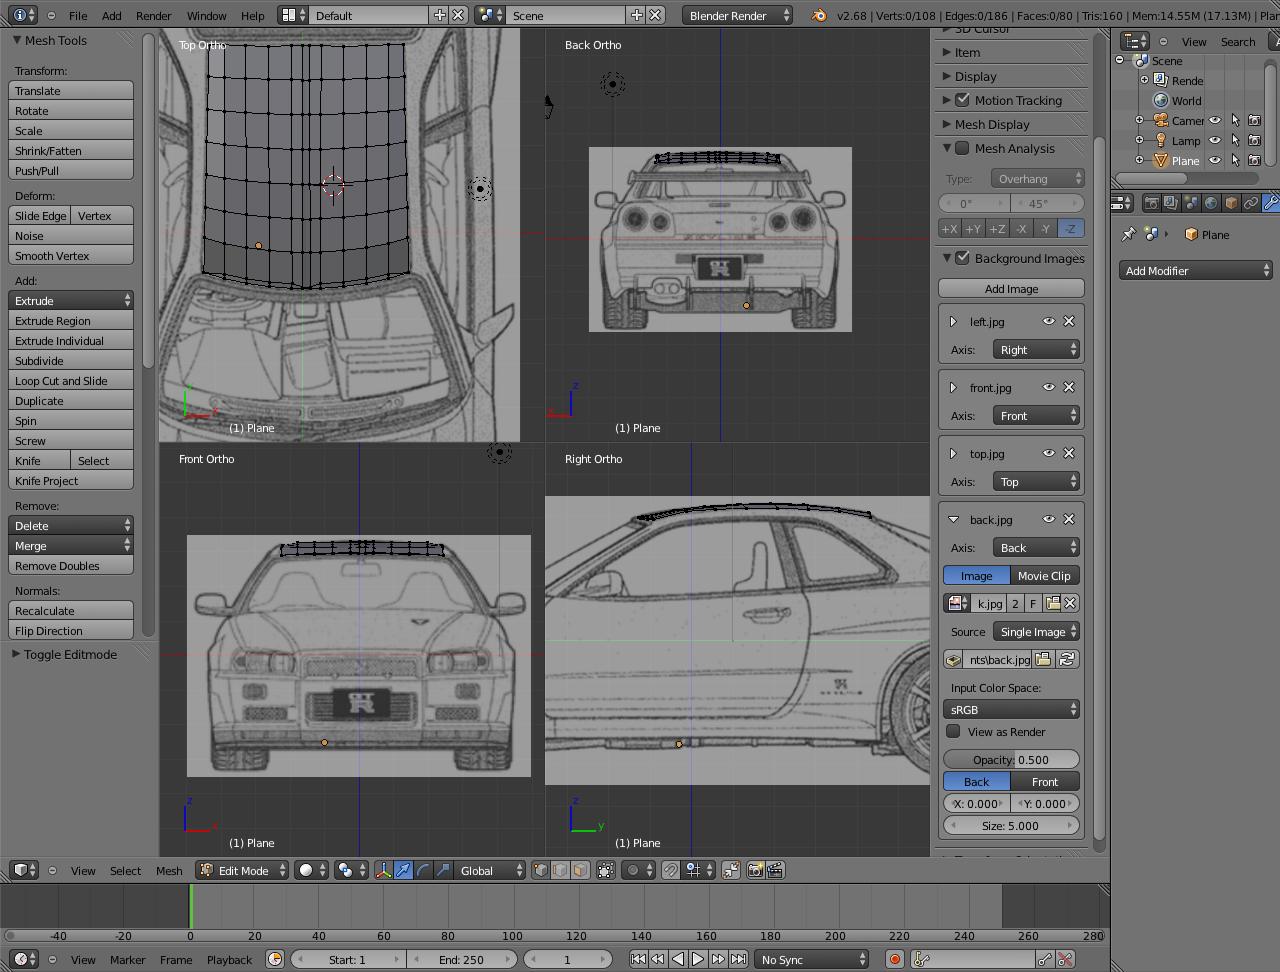Click the Subdivide button
This screenshot has height=972, width=1280.
(71, 360)
